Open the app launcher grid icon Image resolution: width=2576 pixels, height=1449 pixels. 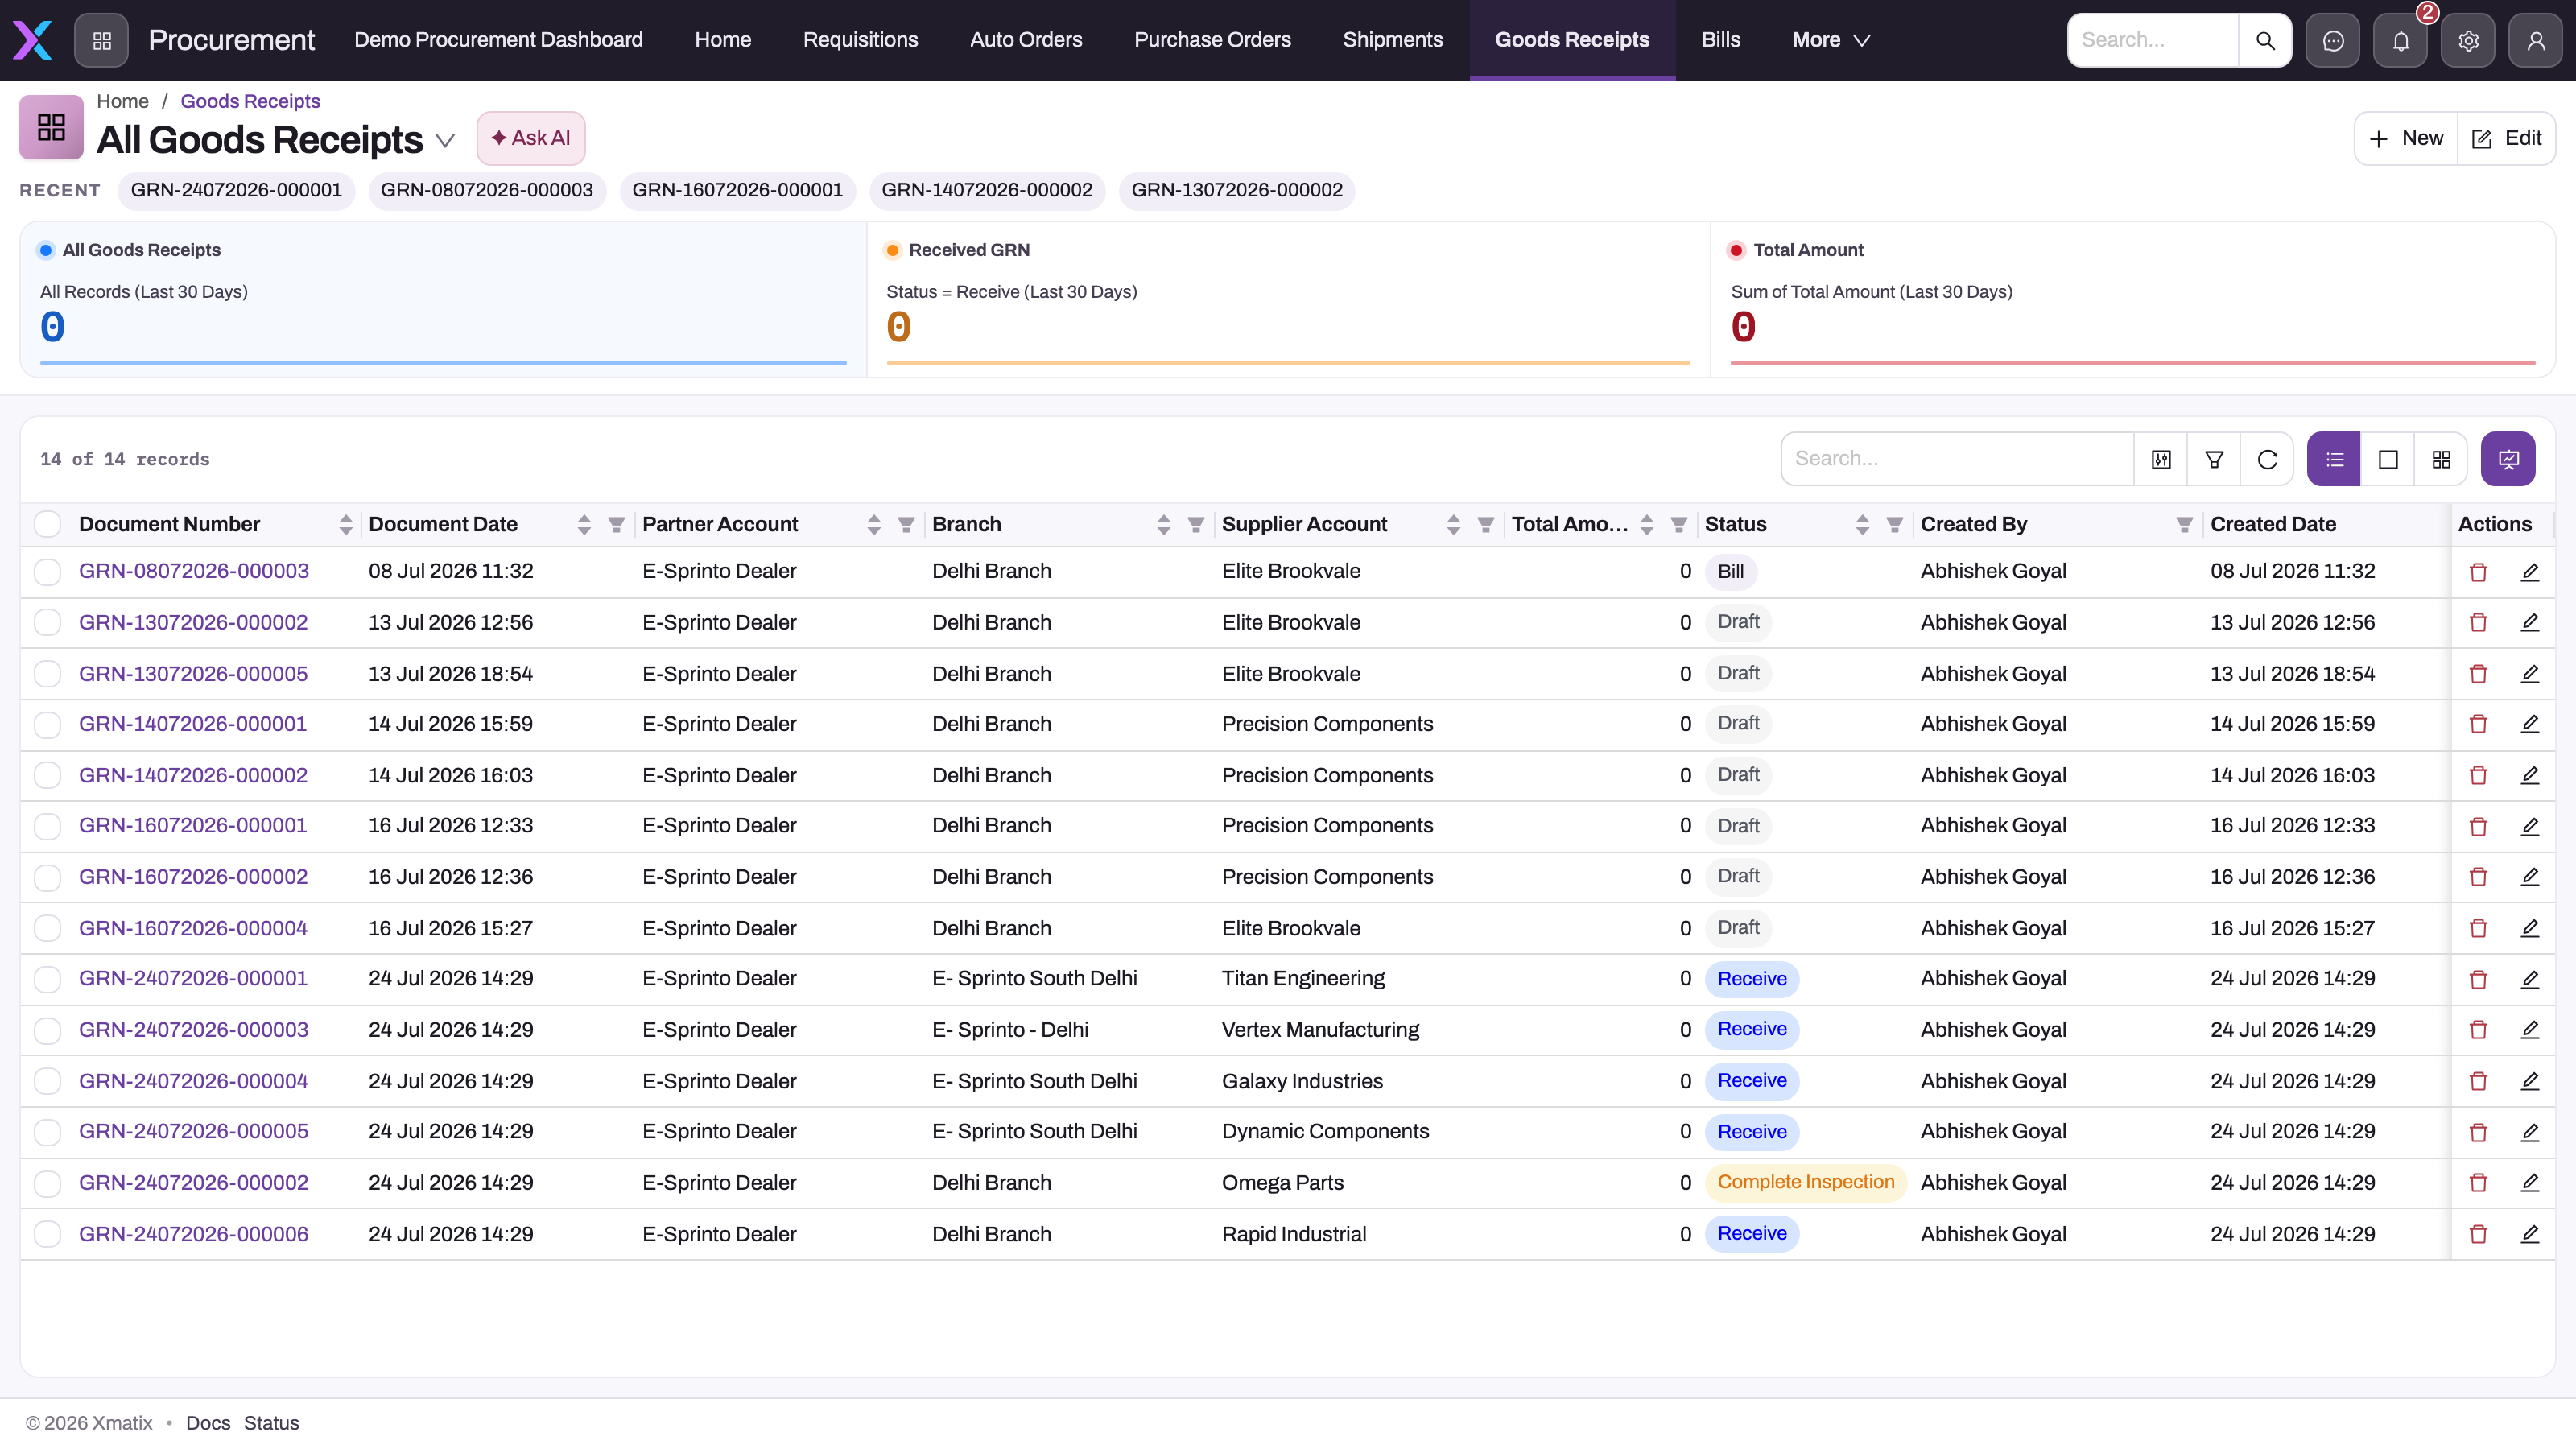(x=101, y=40)
